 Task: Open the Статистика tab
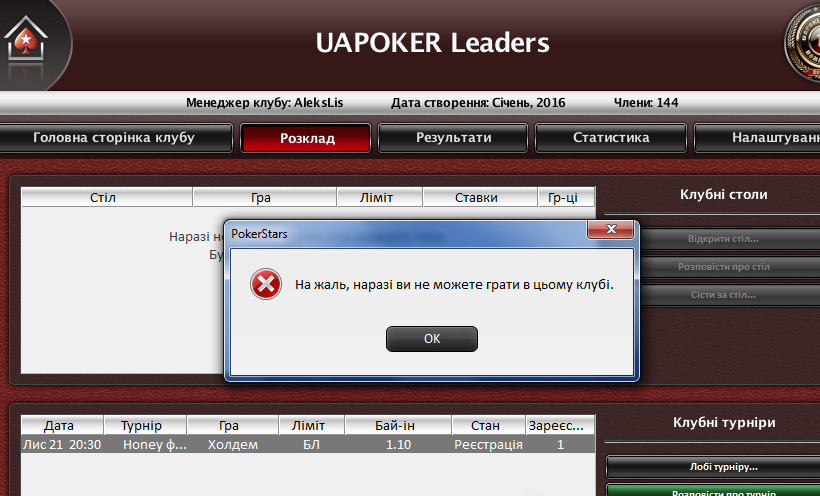coord(611,138)
